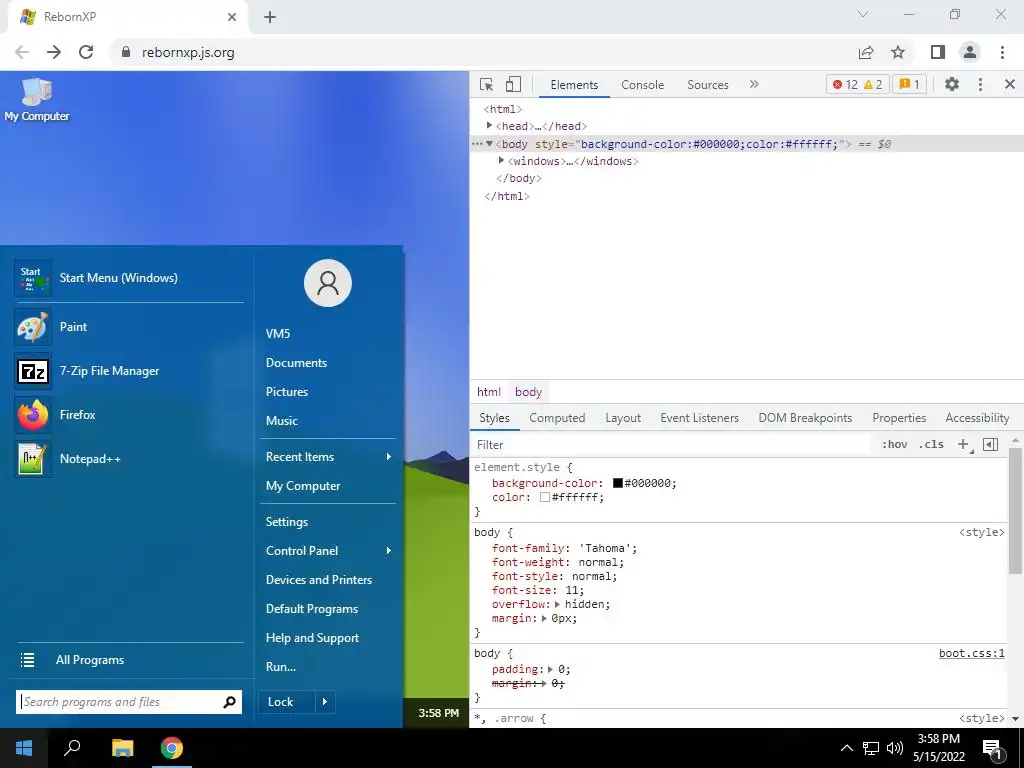This screenshot has height=768, width=1024.
Task: Expand the Recent Items submenu arrow
Action: point(389,456)
